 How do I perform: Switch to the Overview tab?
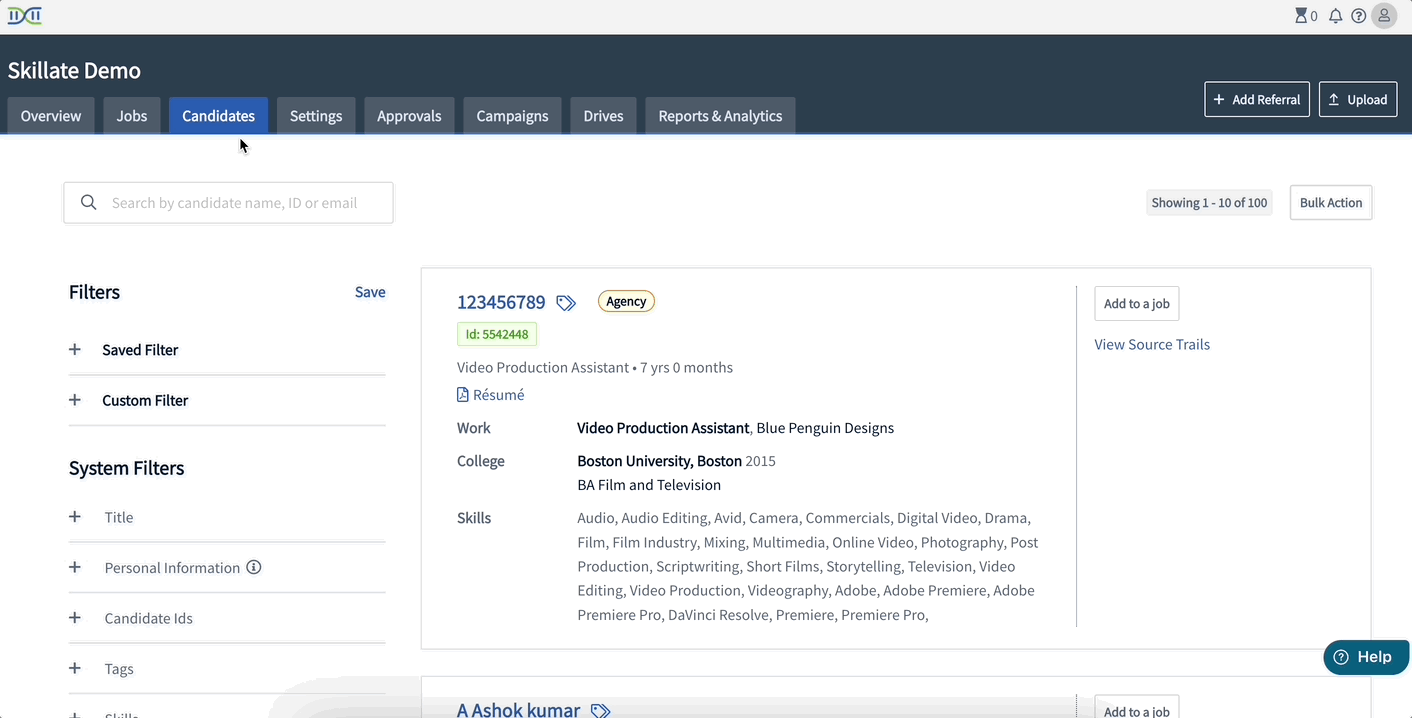[51, 116]
